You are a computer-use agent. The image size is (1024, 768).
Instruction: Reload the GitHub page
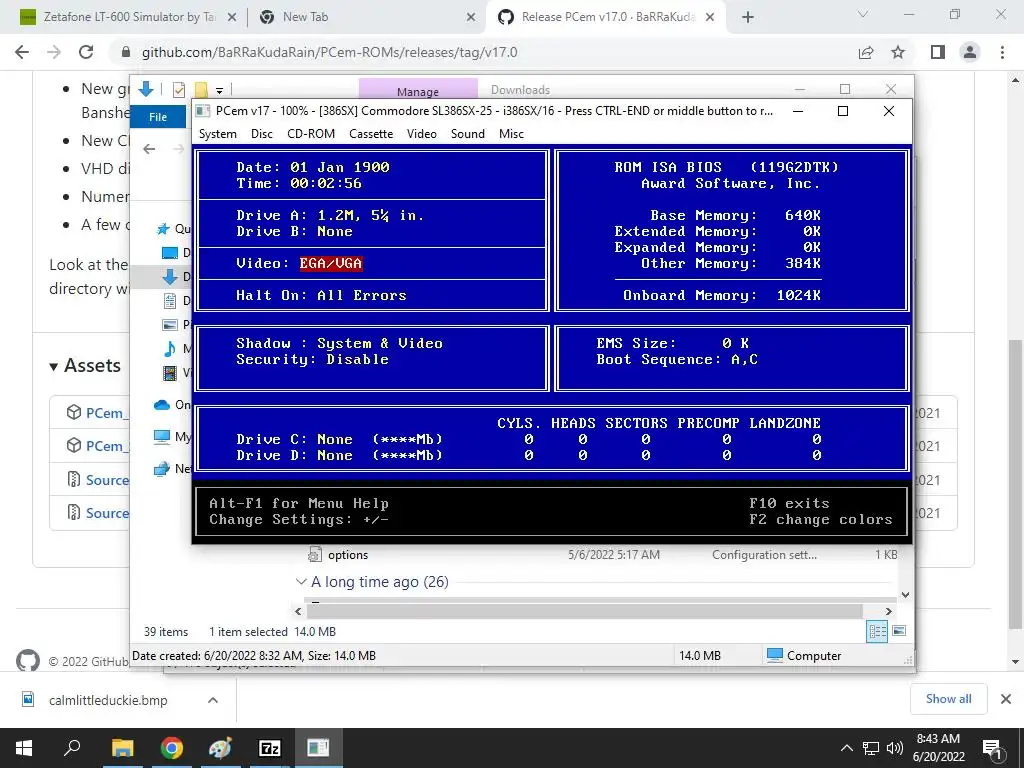coord(86,52)
